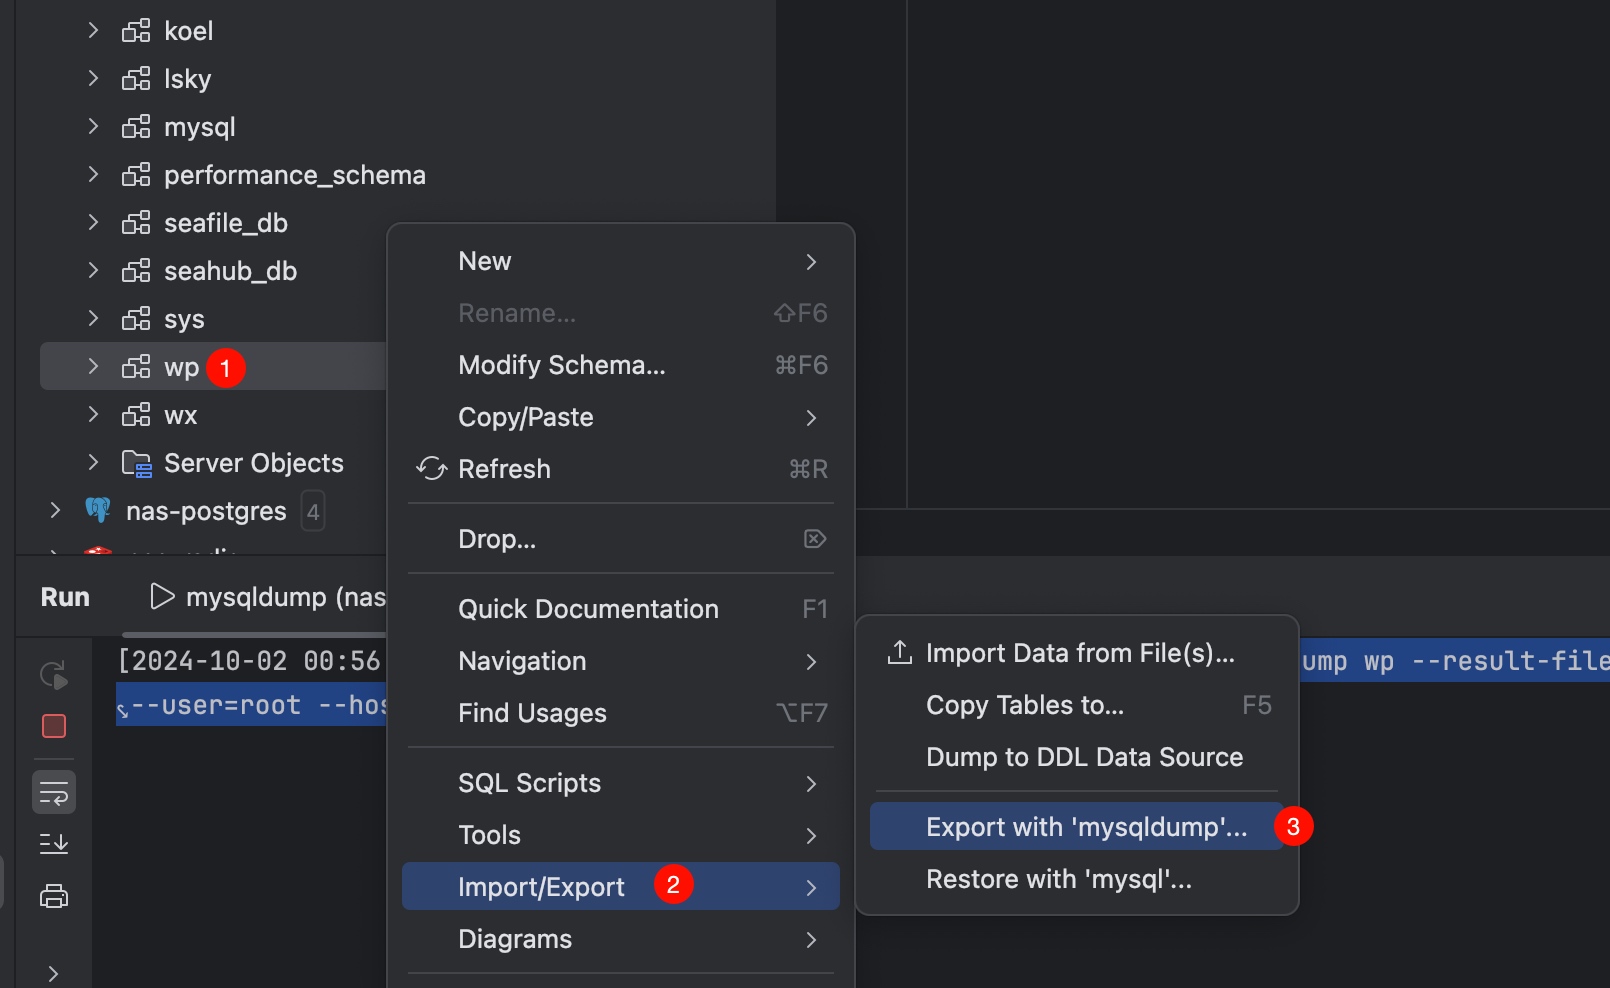Click the Scroll to End icon
Screen dimensions: 1610x988
(x=54, y=844)
